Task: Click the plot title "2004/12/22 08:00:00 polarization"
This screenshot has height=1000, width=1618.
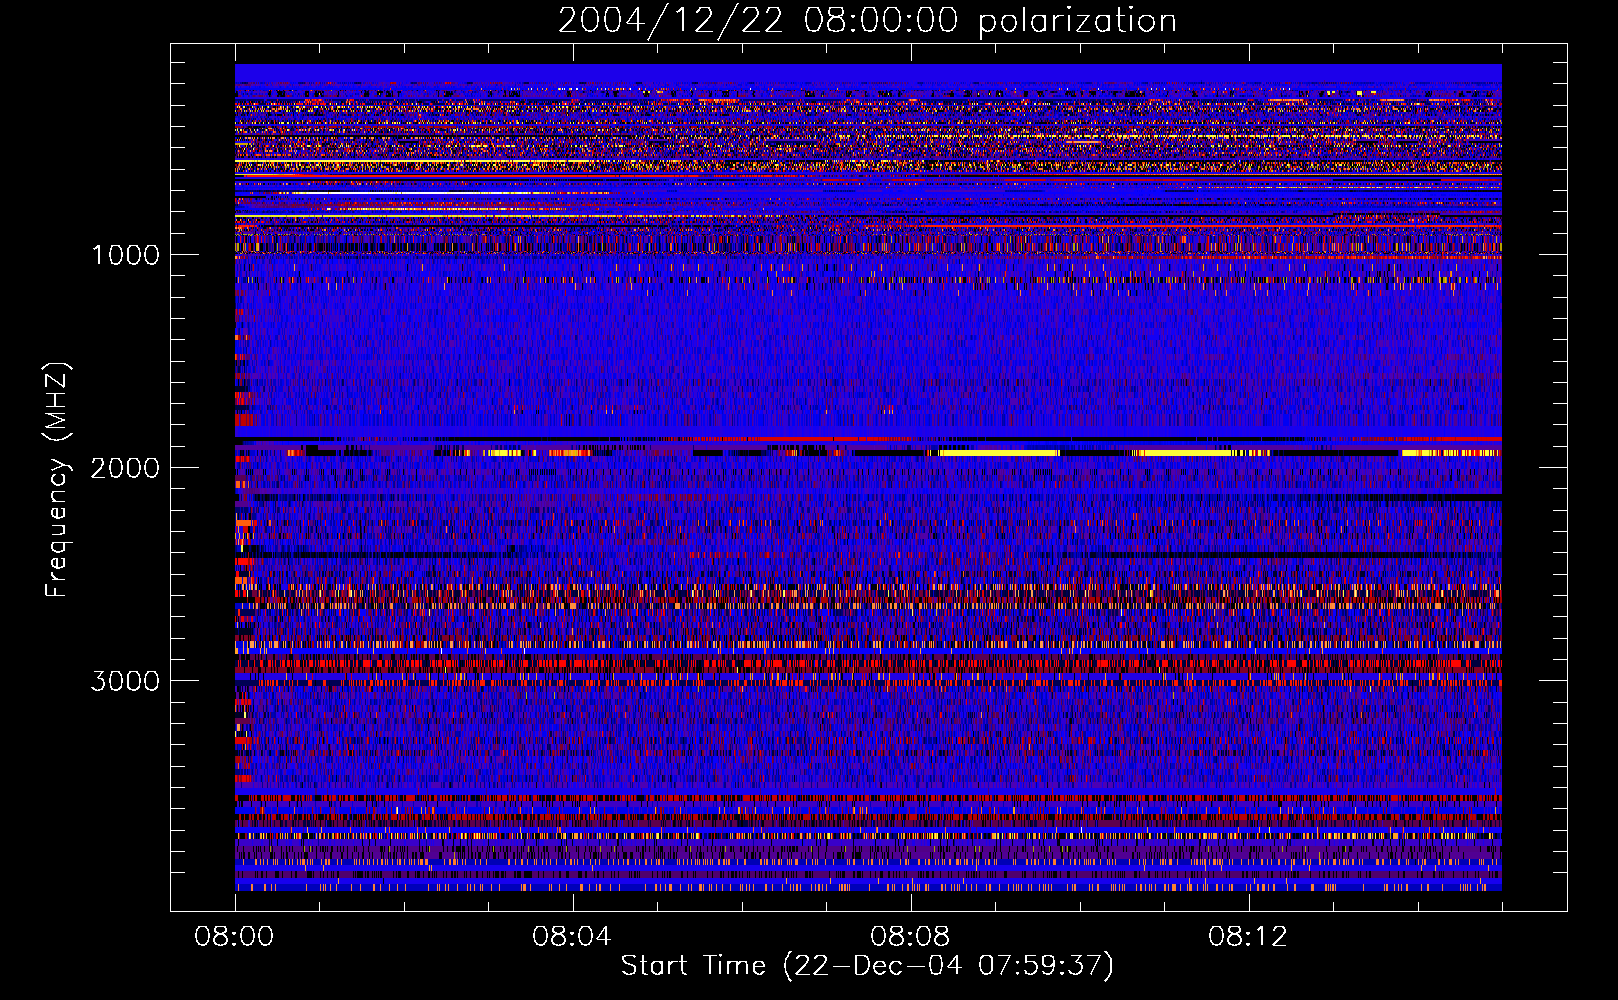Action: (867, 21)
